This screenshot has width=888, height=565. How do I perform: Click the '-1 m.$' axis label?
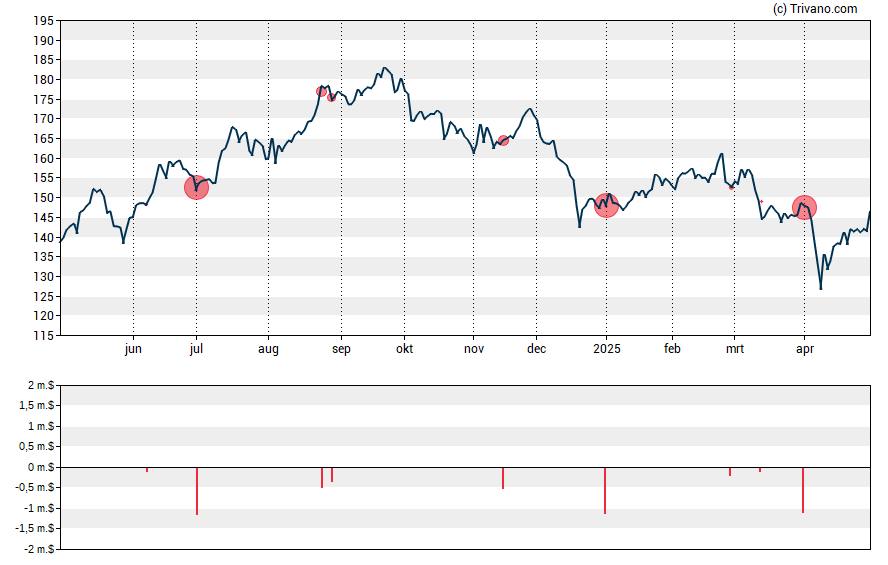click(x=39, y=508)
